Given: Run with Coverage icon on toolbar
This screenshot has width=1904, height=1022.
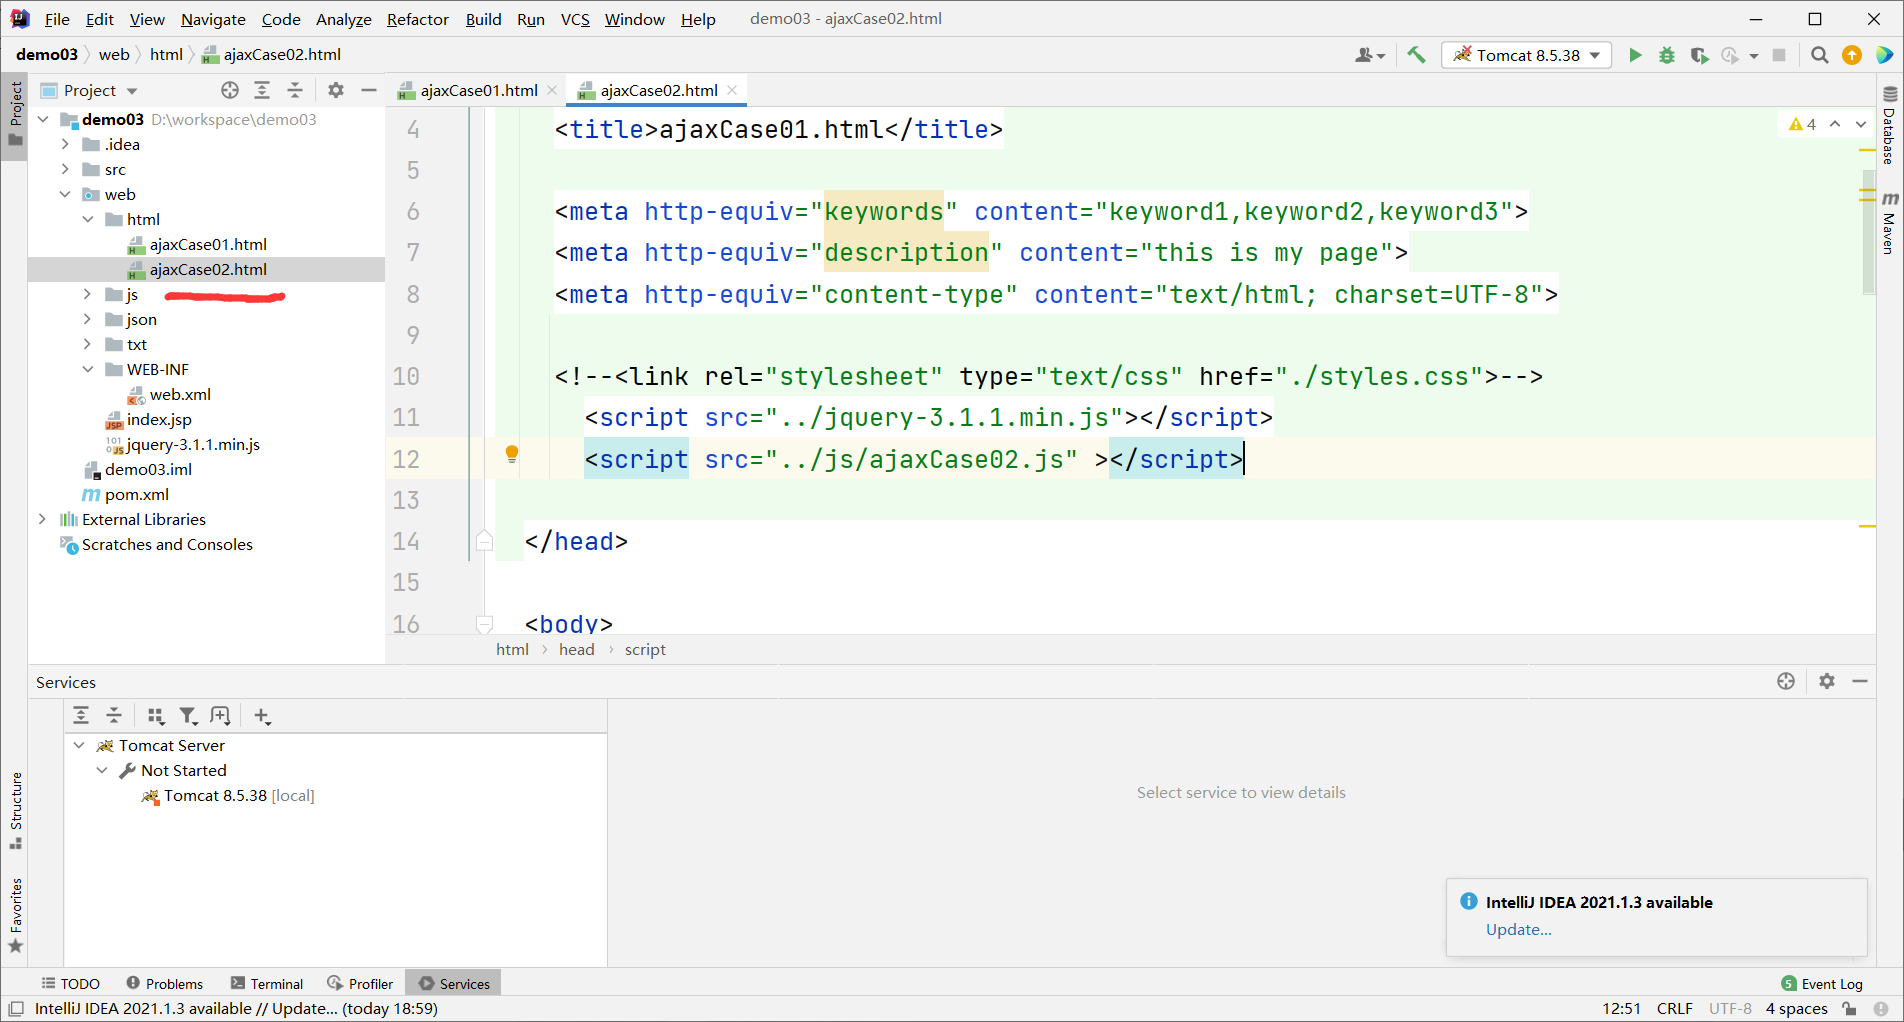Looking at the screenshot, I should (x=1700, y=55).
